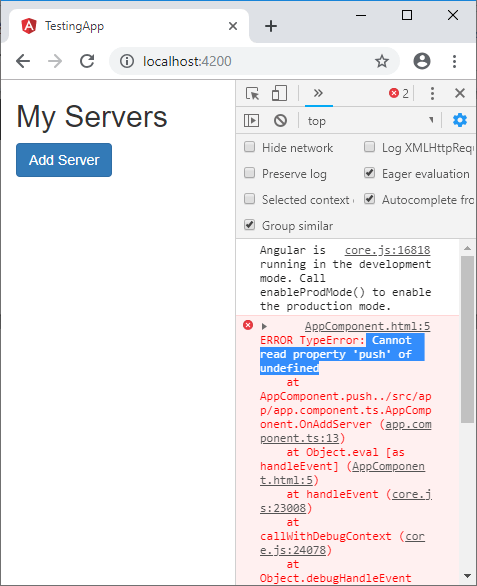Open the JavaScript context dropdown 'top'

pyautogui.click(x=370, y=121)
